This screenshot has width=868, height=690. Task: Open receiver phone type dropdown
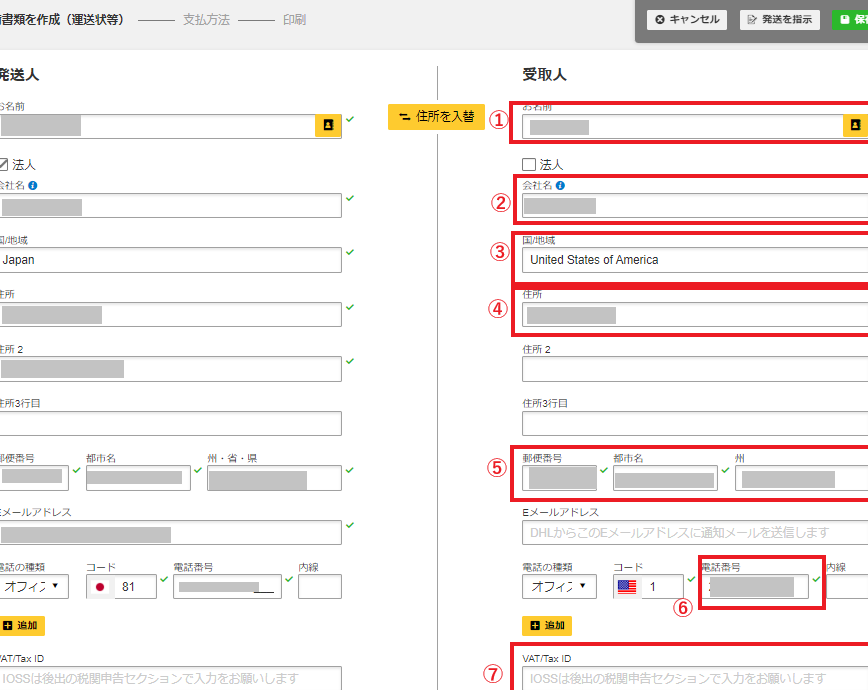(559, 586)
